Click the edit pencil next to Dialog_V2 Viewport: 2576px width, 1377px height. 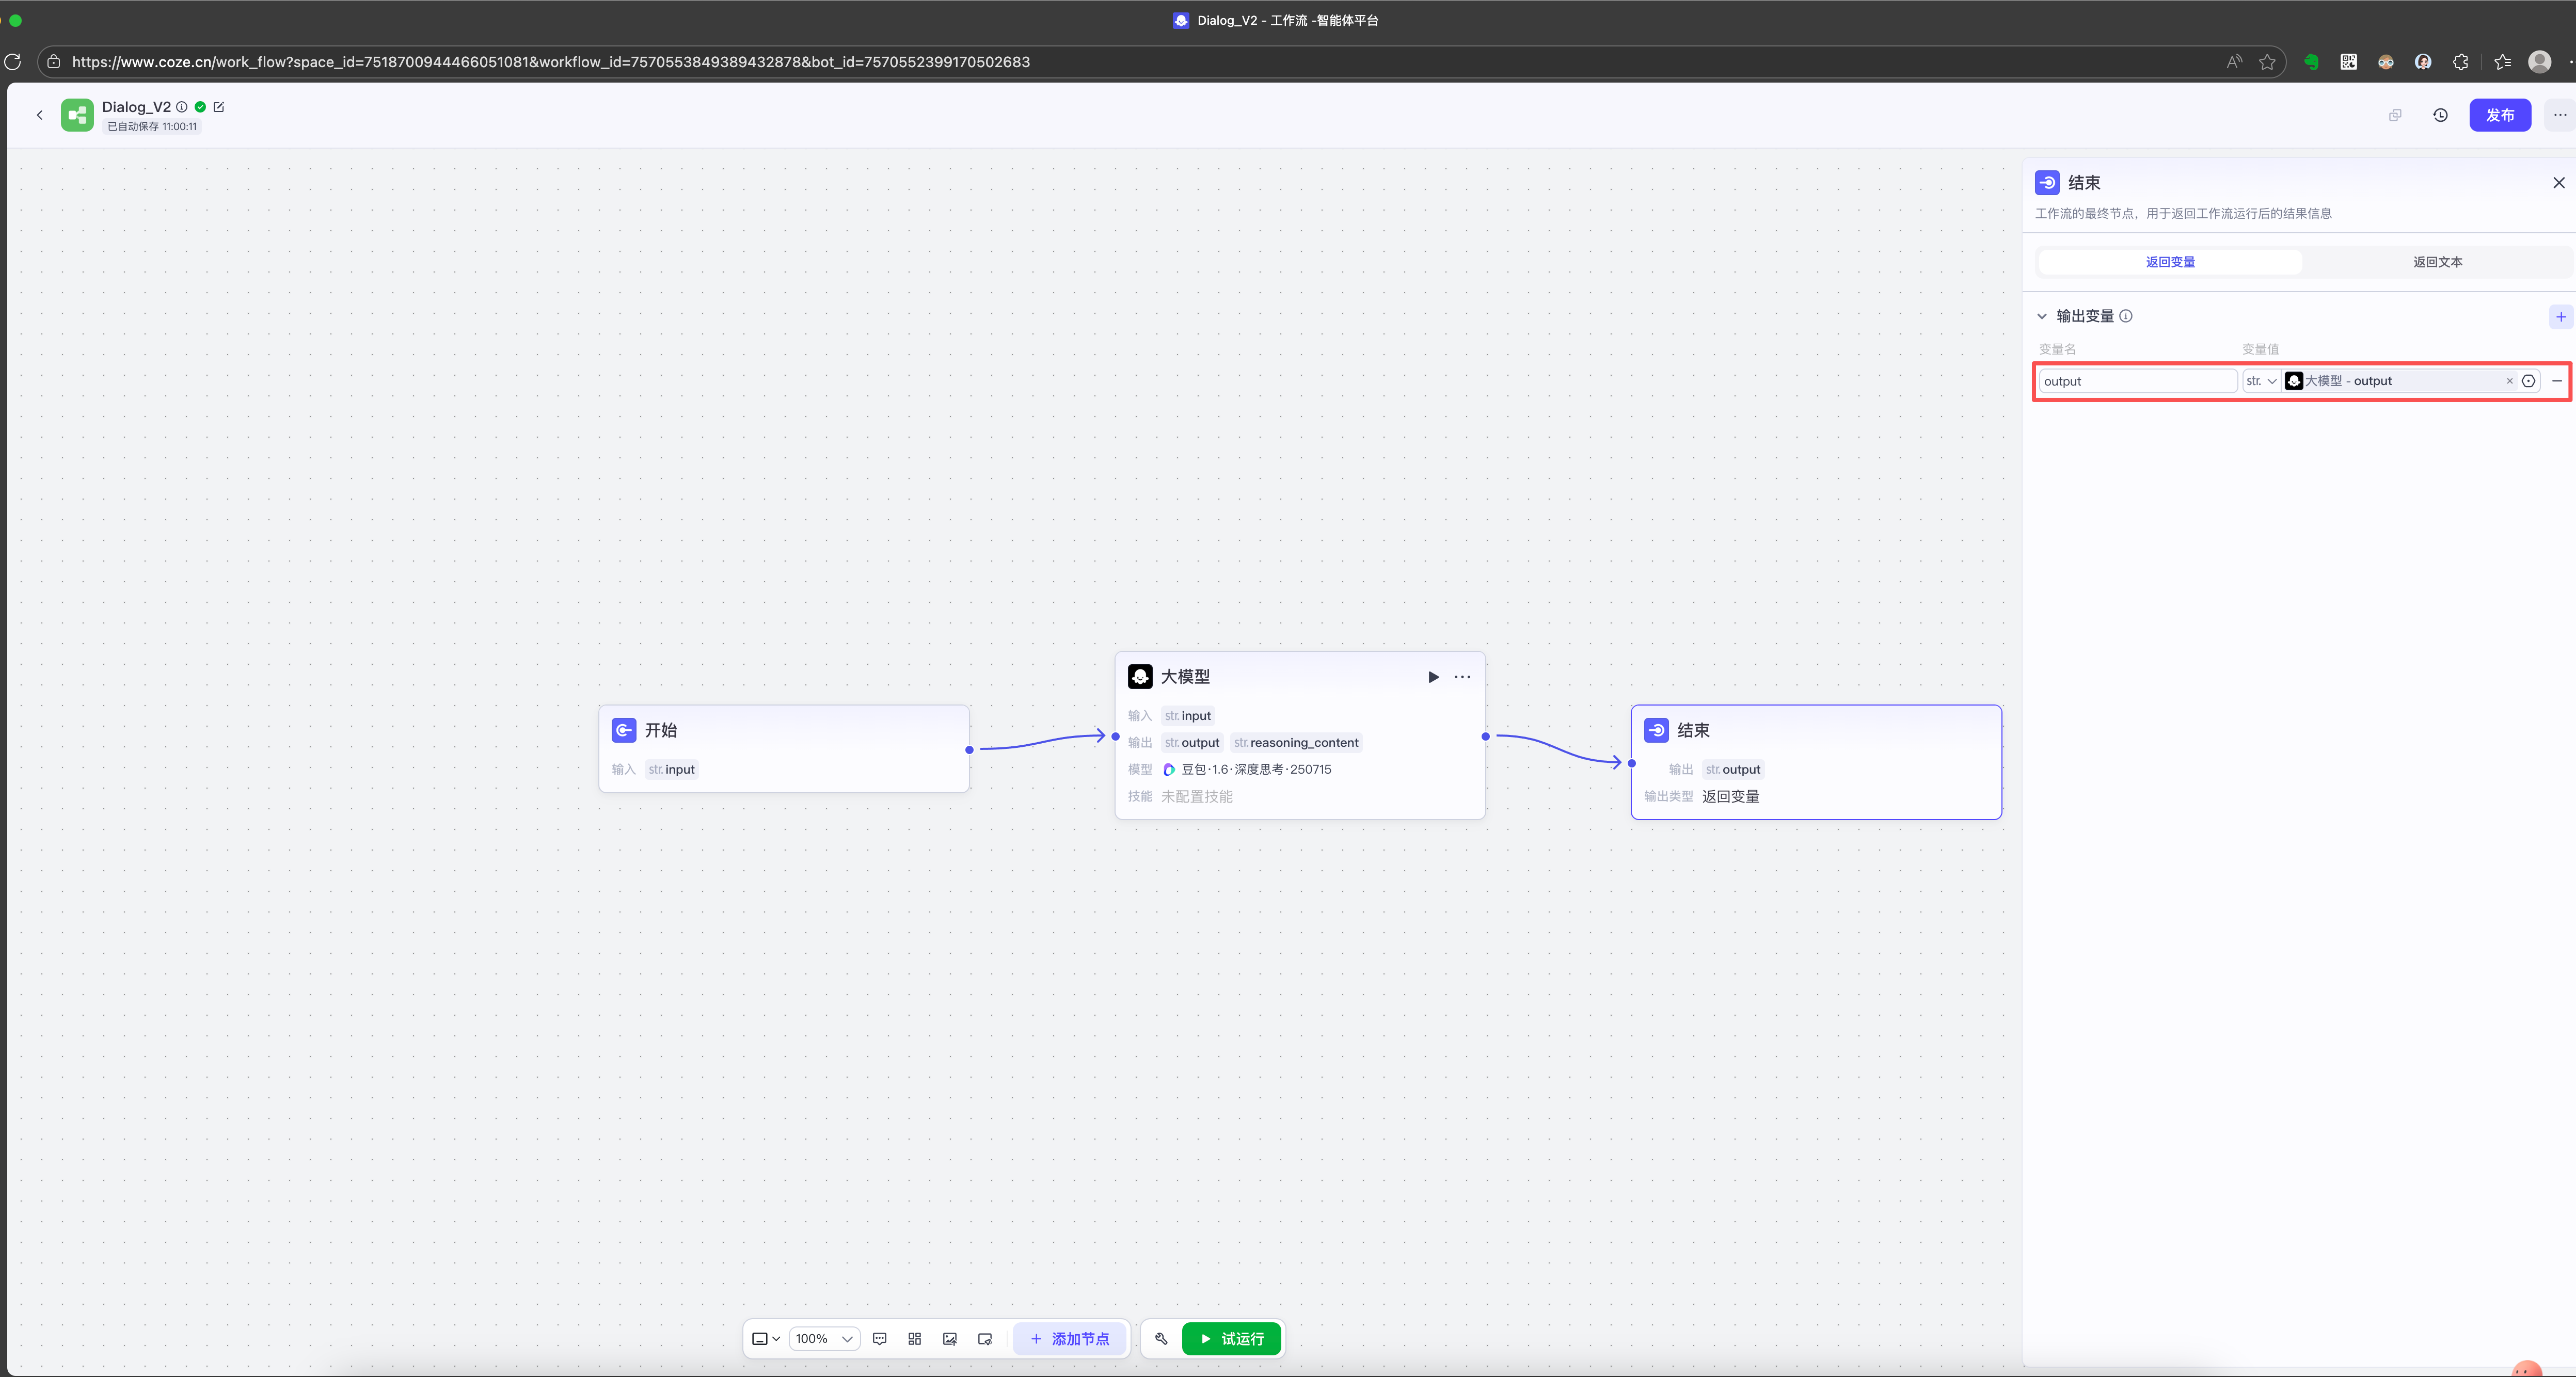click(x=219, y=107)
